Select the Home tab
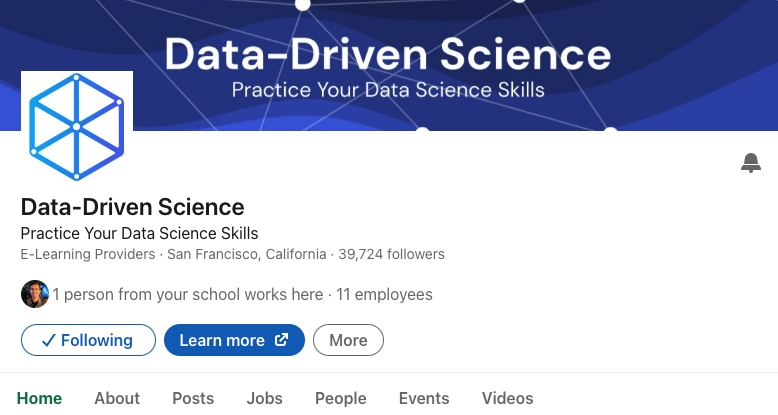The height and width of the screenshot is (415, 778). [x=39, y=398]
